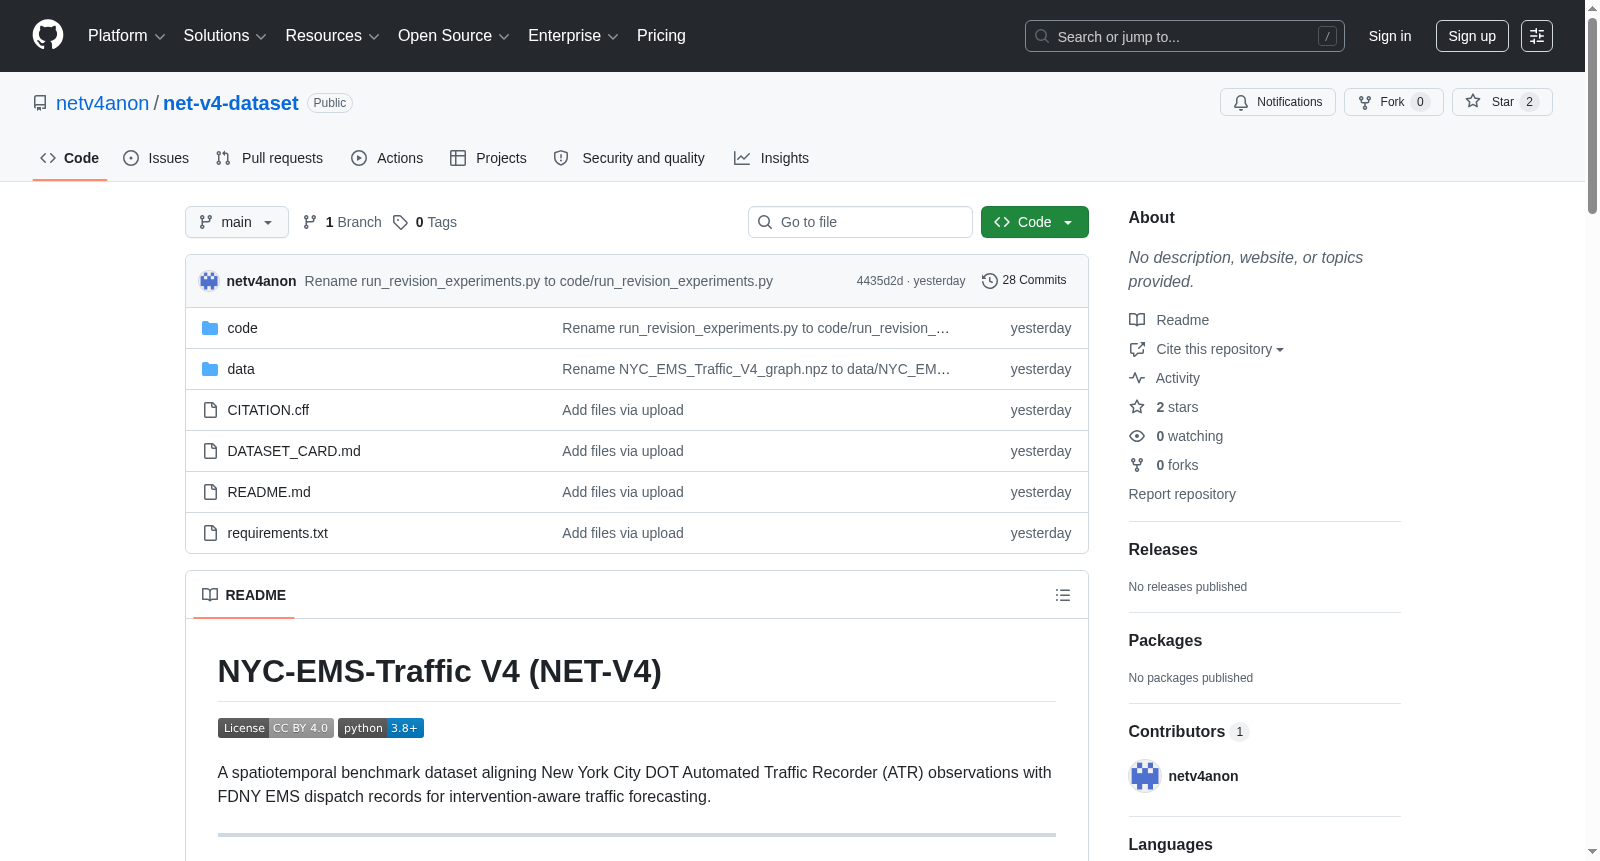Screen dimensions: 1600x861
Task: Click the CITATION.cff file icon
Action: point(210,410)
